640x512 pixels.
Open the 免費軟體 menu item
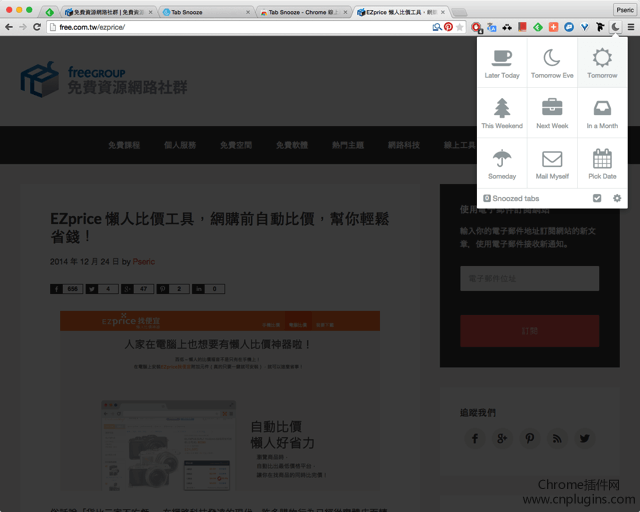click(x=292, y=145)
